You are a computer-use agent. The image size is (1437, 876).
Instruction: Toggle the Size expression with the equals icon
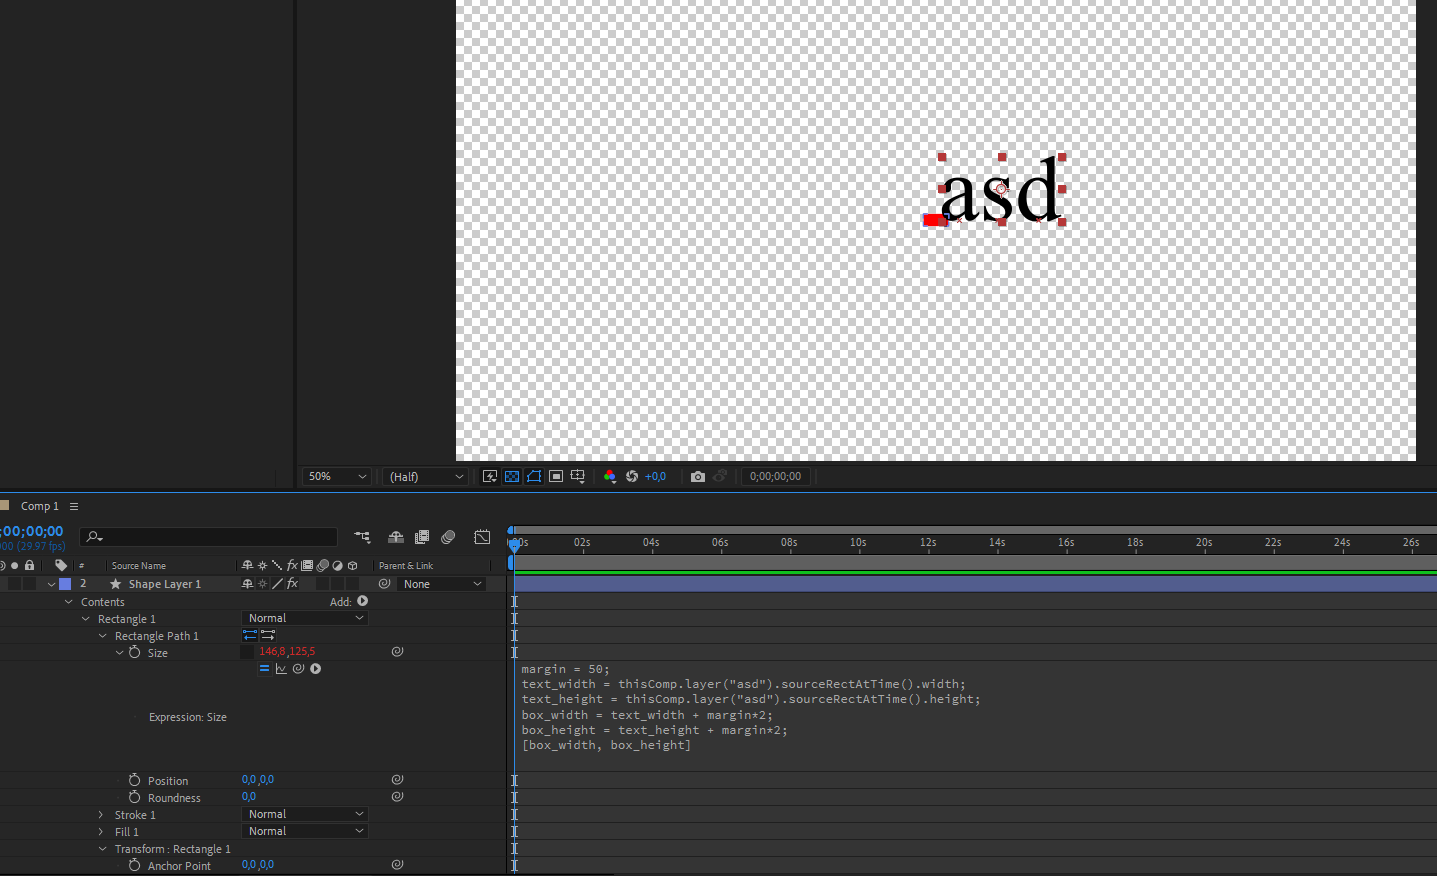click(x=264, y=668)
